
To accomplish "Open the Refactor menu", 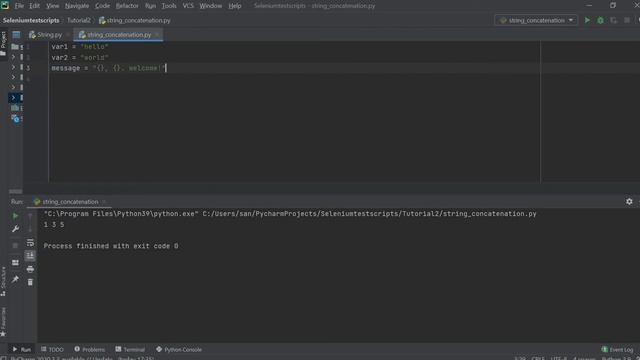I will (127, 6).
